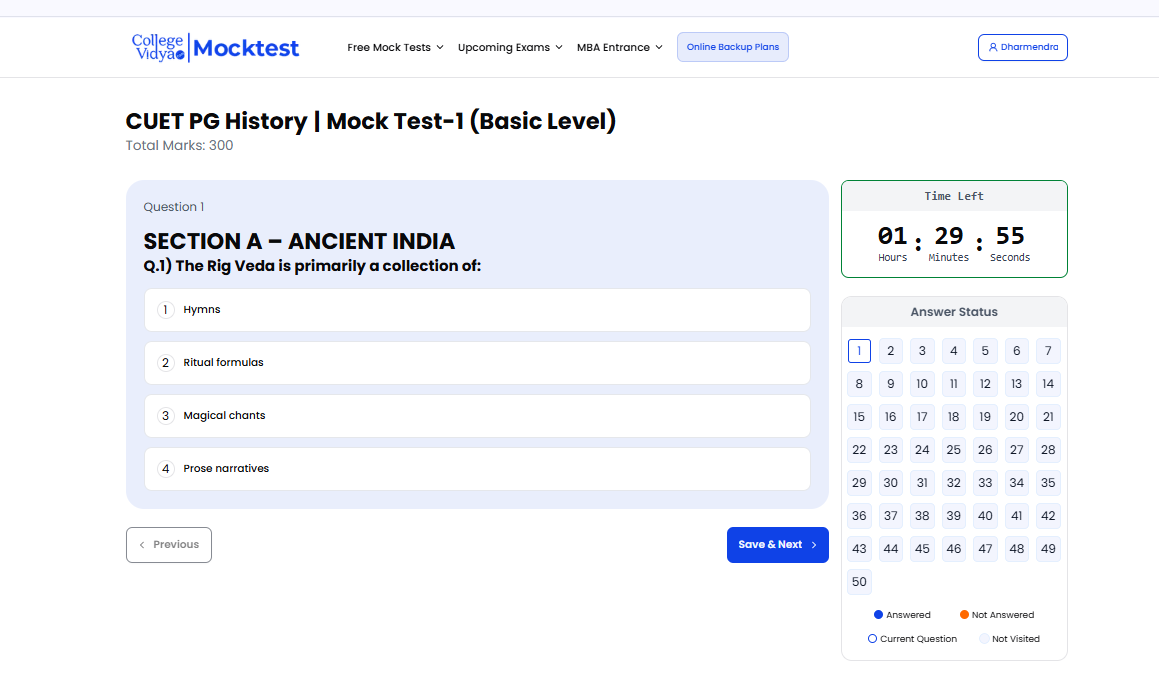
Task: Click the blue Answered legend dot
Action: pyautogui.click(x=878, y=615)
